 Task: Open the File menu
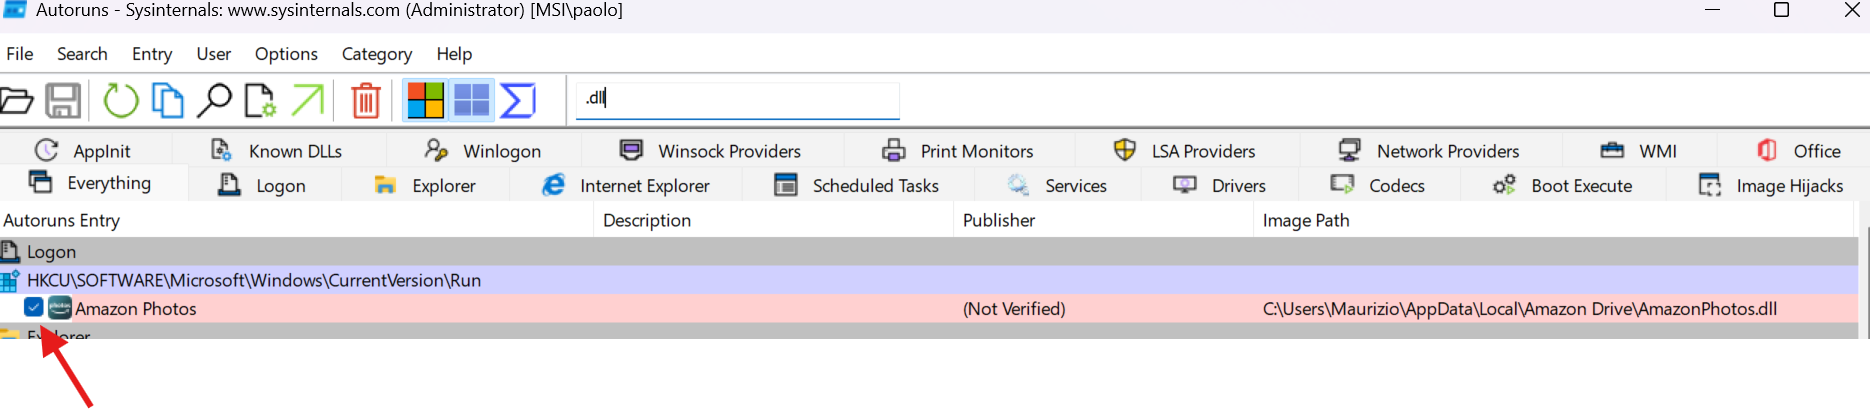click(x=20, y=54)
